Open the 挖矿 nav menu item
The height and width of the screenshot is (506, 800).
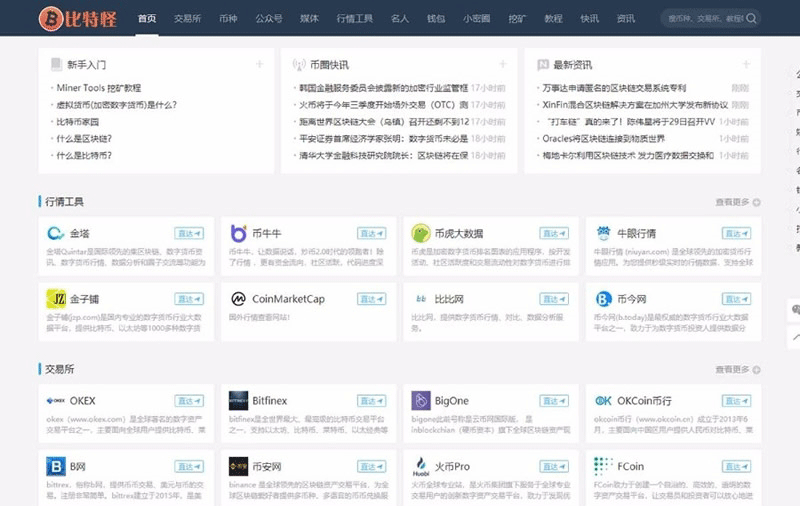pos(517,18)
